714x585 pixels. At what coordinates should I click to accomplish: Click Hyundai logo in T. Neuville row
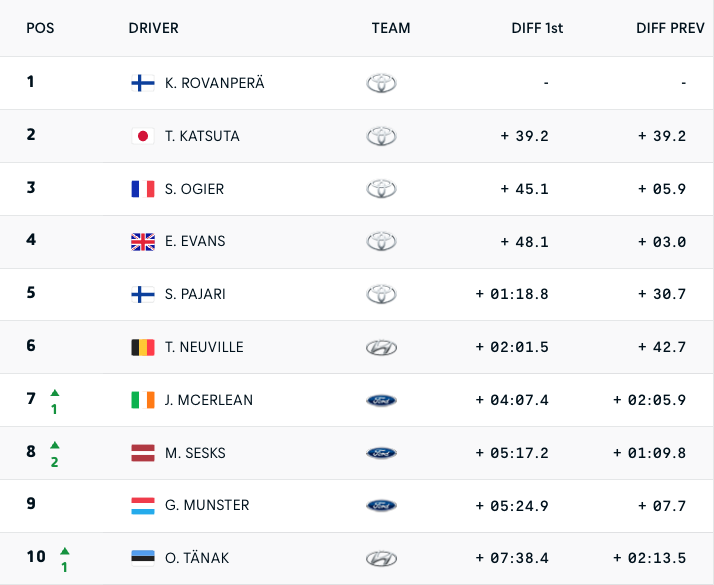(381, 347)
